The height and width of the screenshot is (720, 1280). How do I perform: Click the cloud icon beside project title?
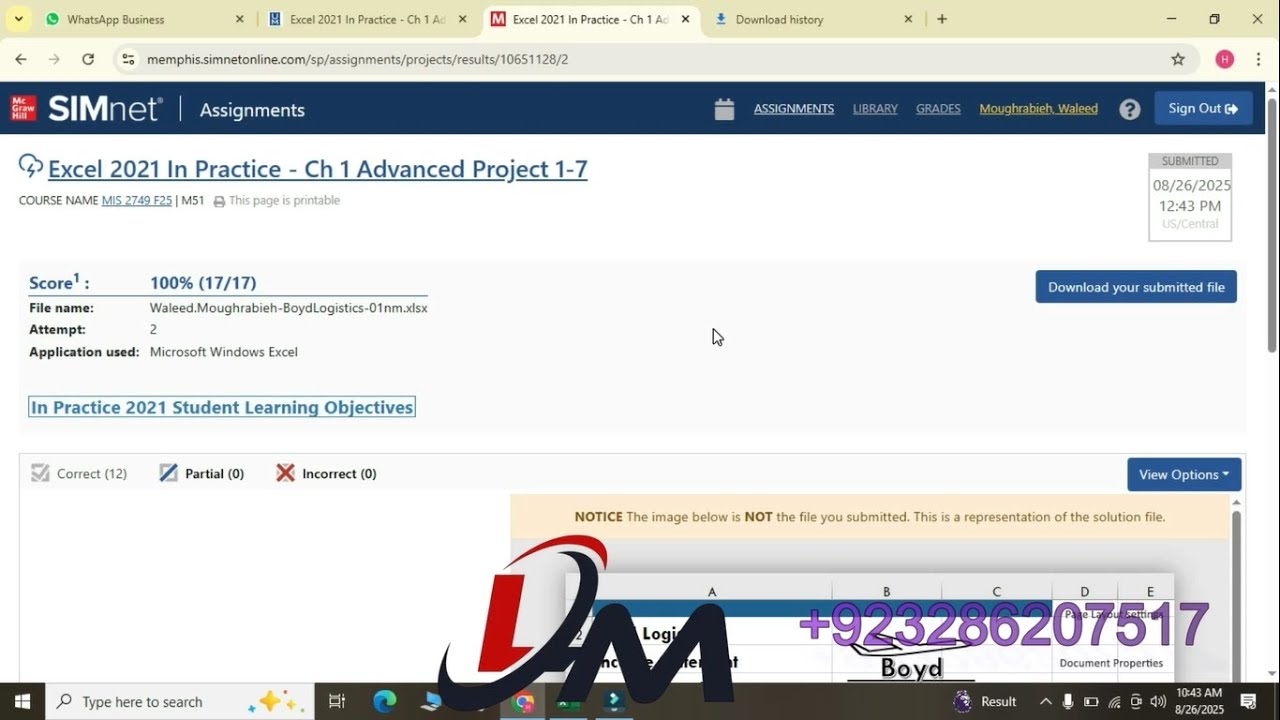(x=31, y=166)
